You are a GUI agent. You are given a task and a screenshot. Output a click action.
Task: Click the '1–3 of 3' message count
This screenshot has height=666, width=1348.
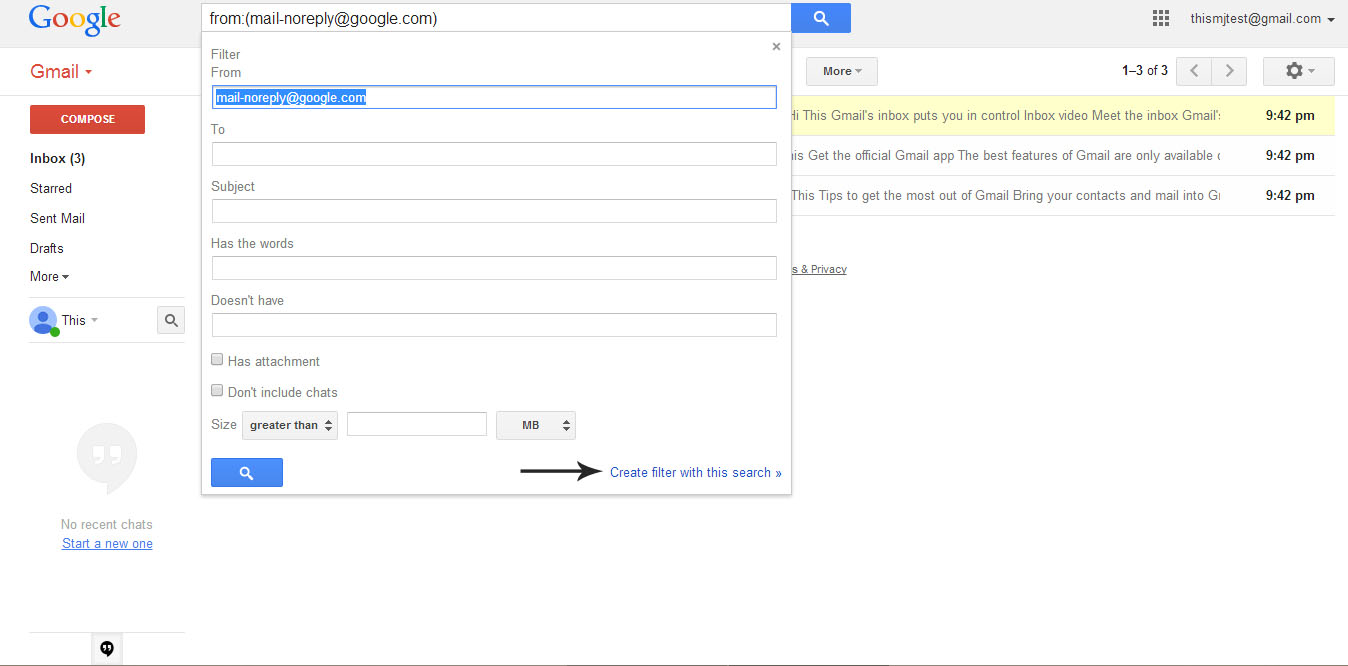point(1145,71)
